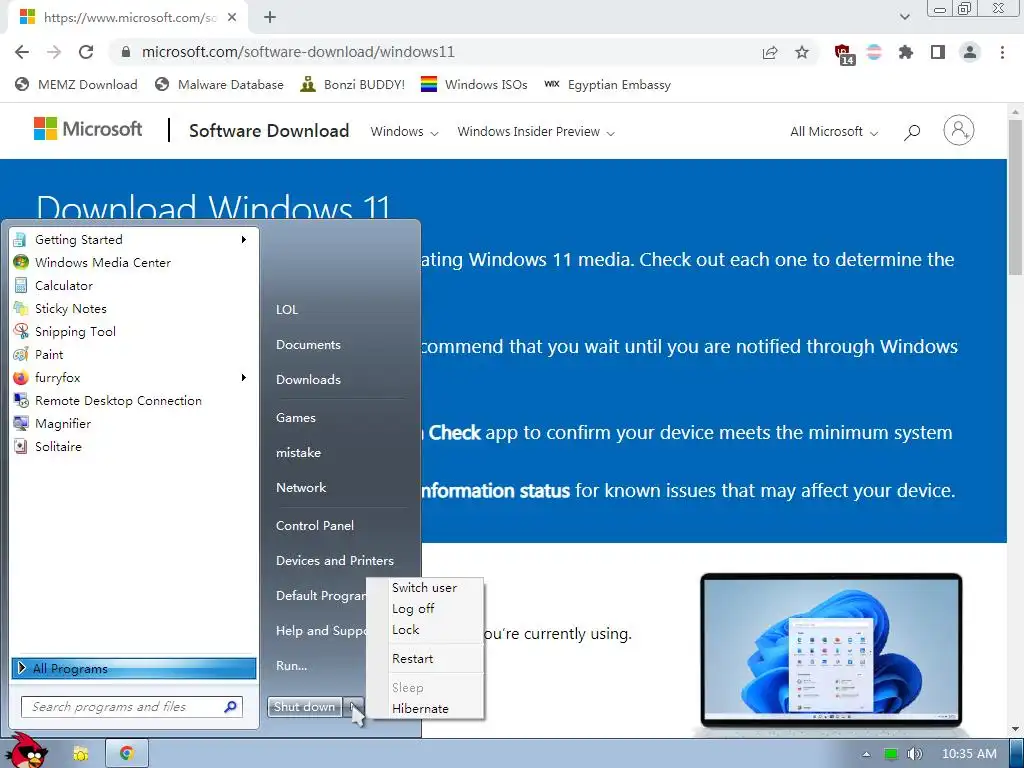This screenshot has height=768, width=1024.
Task: Click the page vertical scrollbar thumb
Action: pyautogui.click(x=1015, y=196)
